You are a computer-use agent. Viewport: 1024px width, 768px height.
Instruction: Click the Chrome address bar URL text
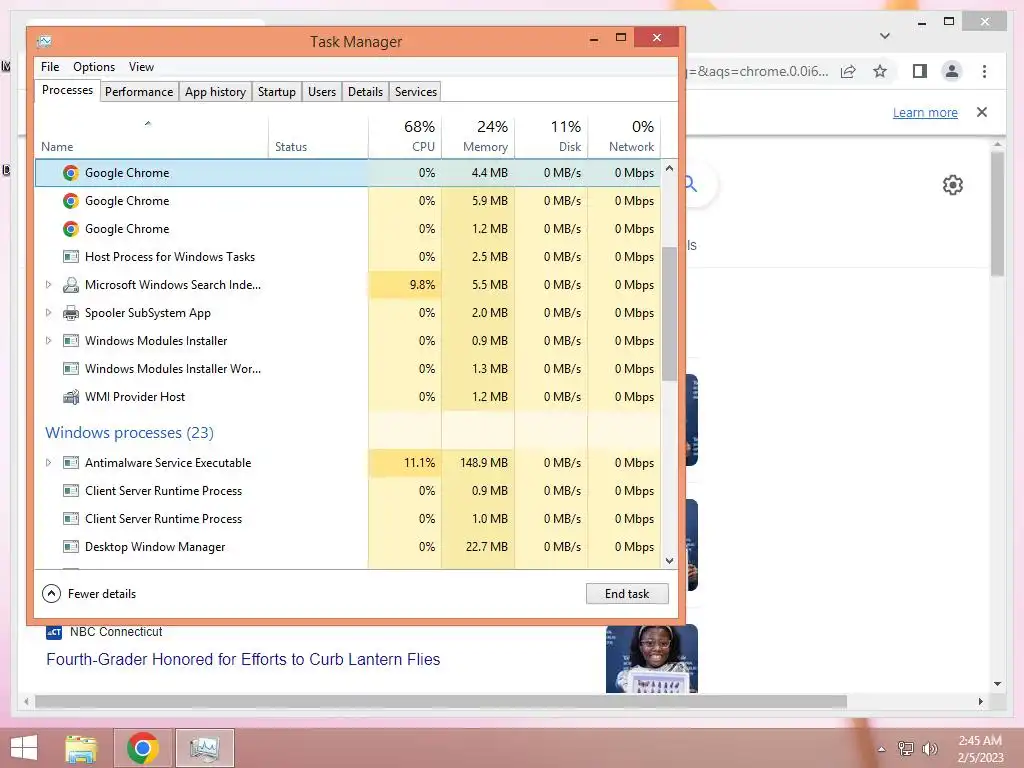(757, 71)
